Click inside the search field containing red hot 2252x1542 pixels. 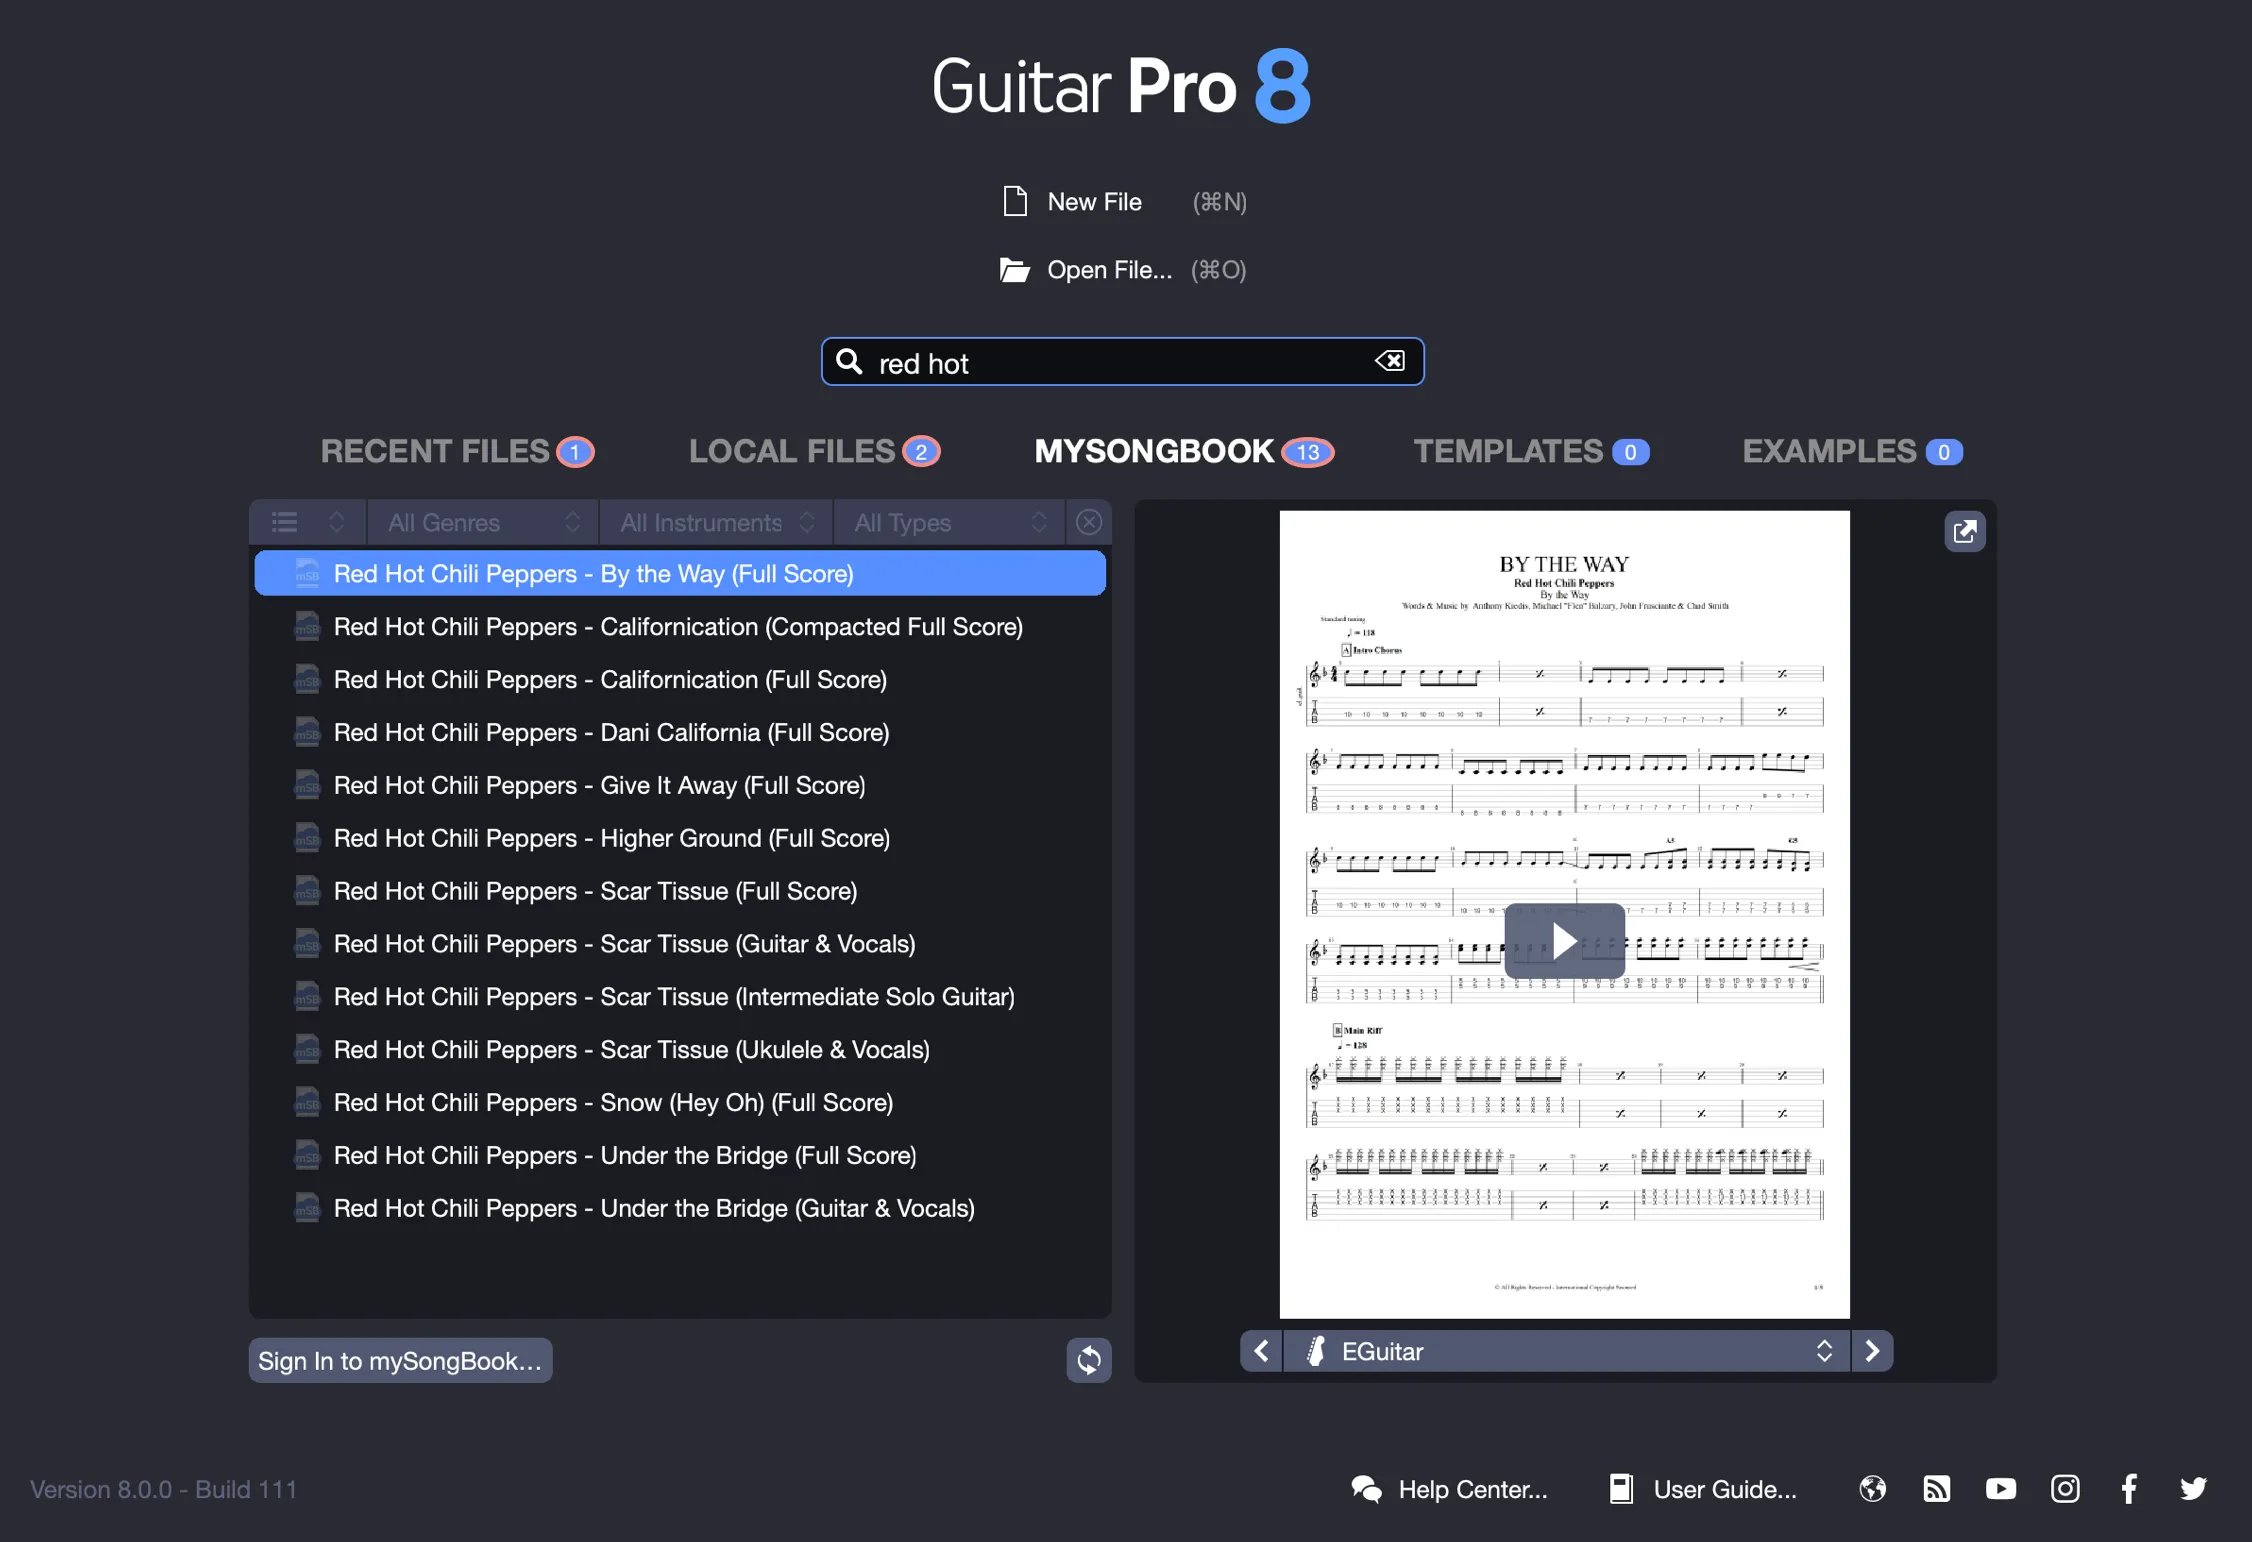[x=1122, y=361]
